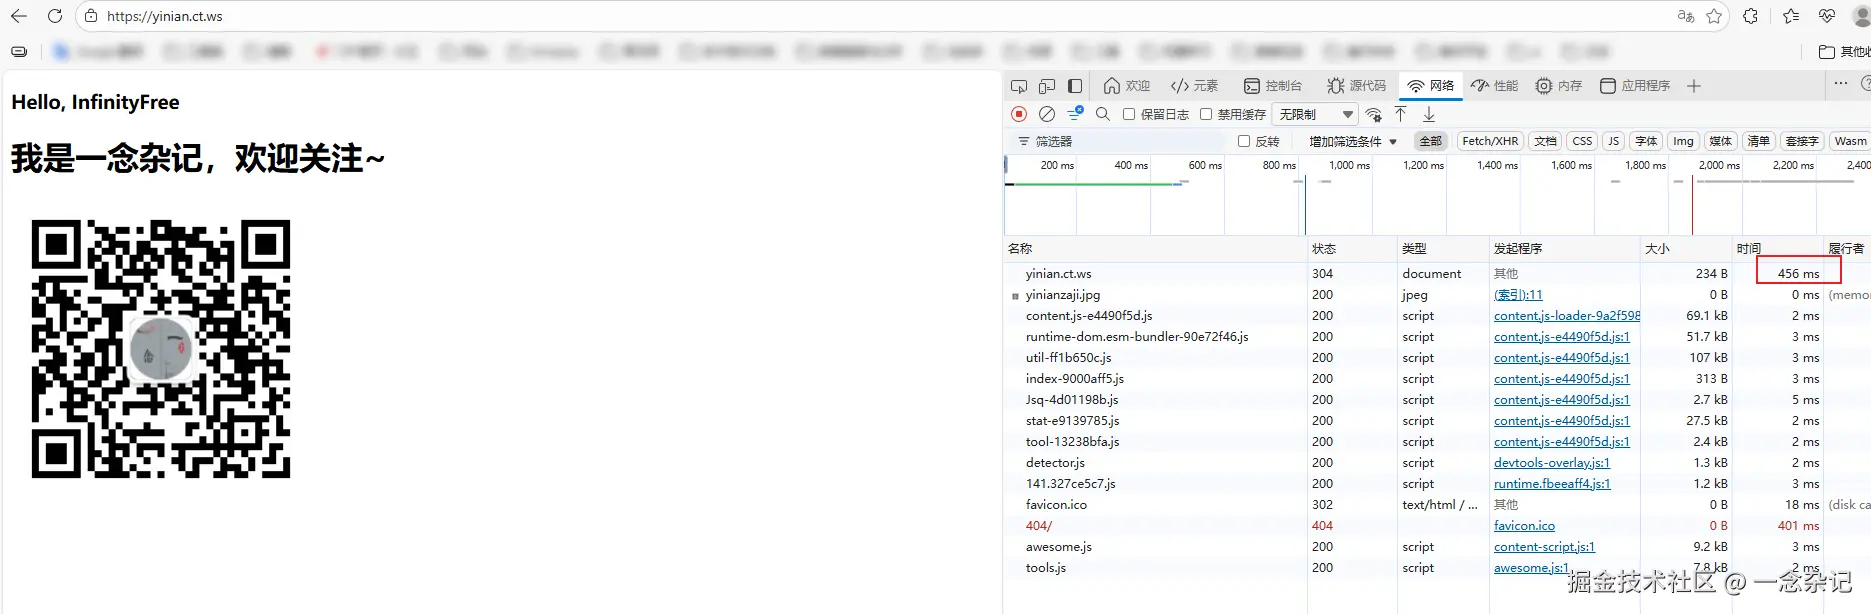Select the awesome.js request row
This screenshot has height=614, width=1871.
tap(1437, 547)
